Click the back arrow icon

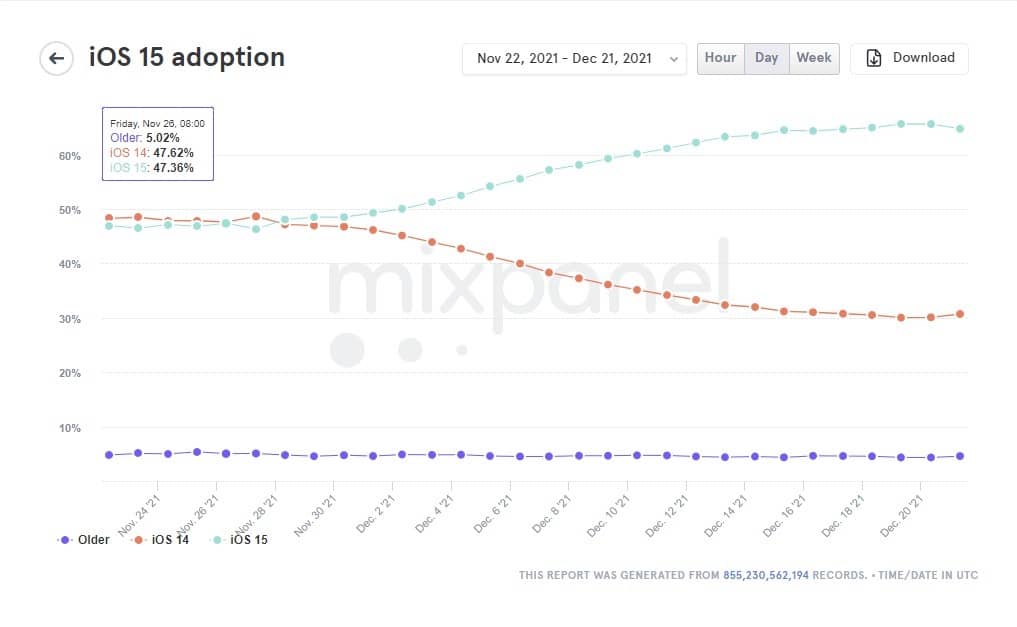coord(57,58)
